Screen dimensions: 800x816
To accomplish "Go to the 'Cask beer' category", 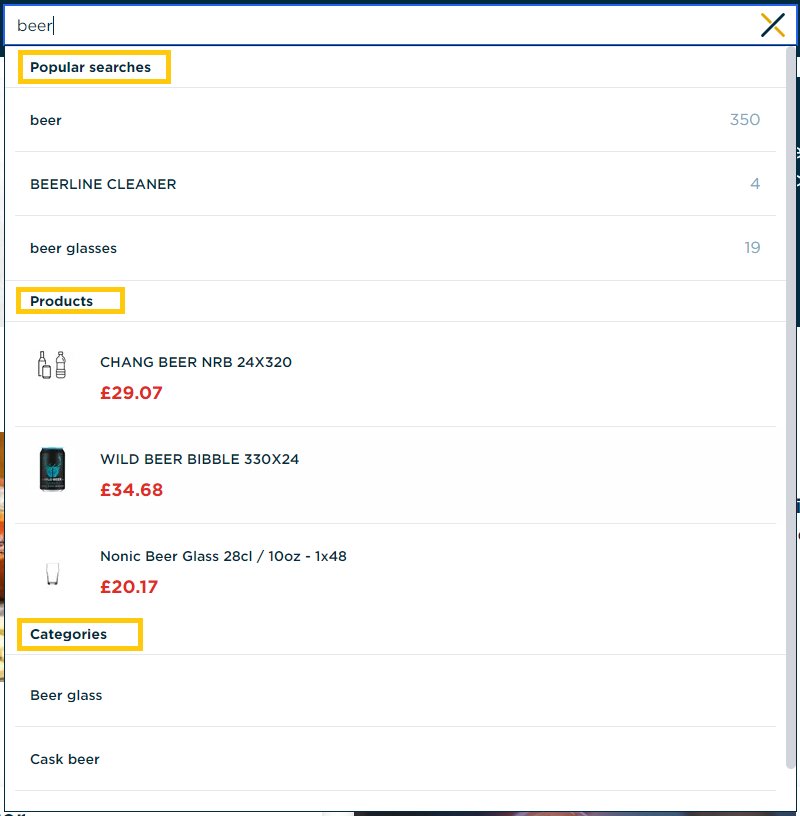I will (x=395, y=759).
